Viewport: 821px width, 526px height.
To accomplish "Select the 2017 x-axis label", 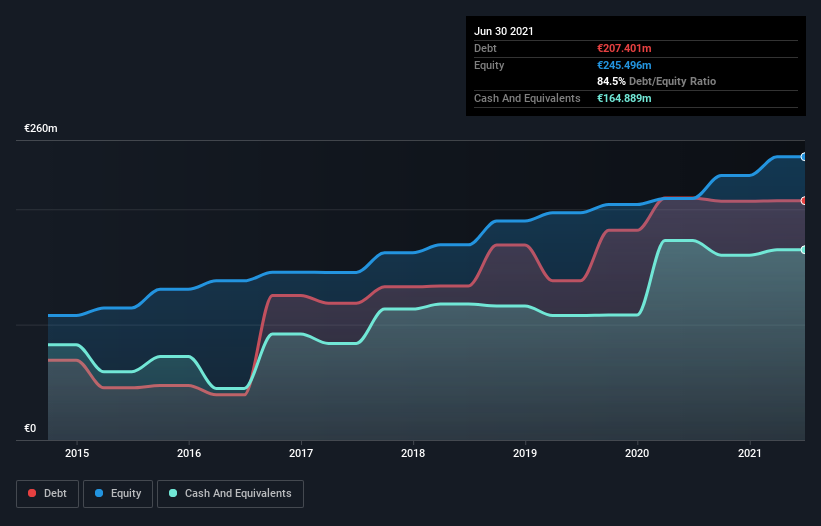I will [x=301, y=453].
